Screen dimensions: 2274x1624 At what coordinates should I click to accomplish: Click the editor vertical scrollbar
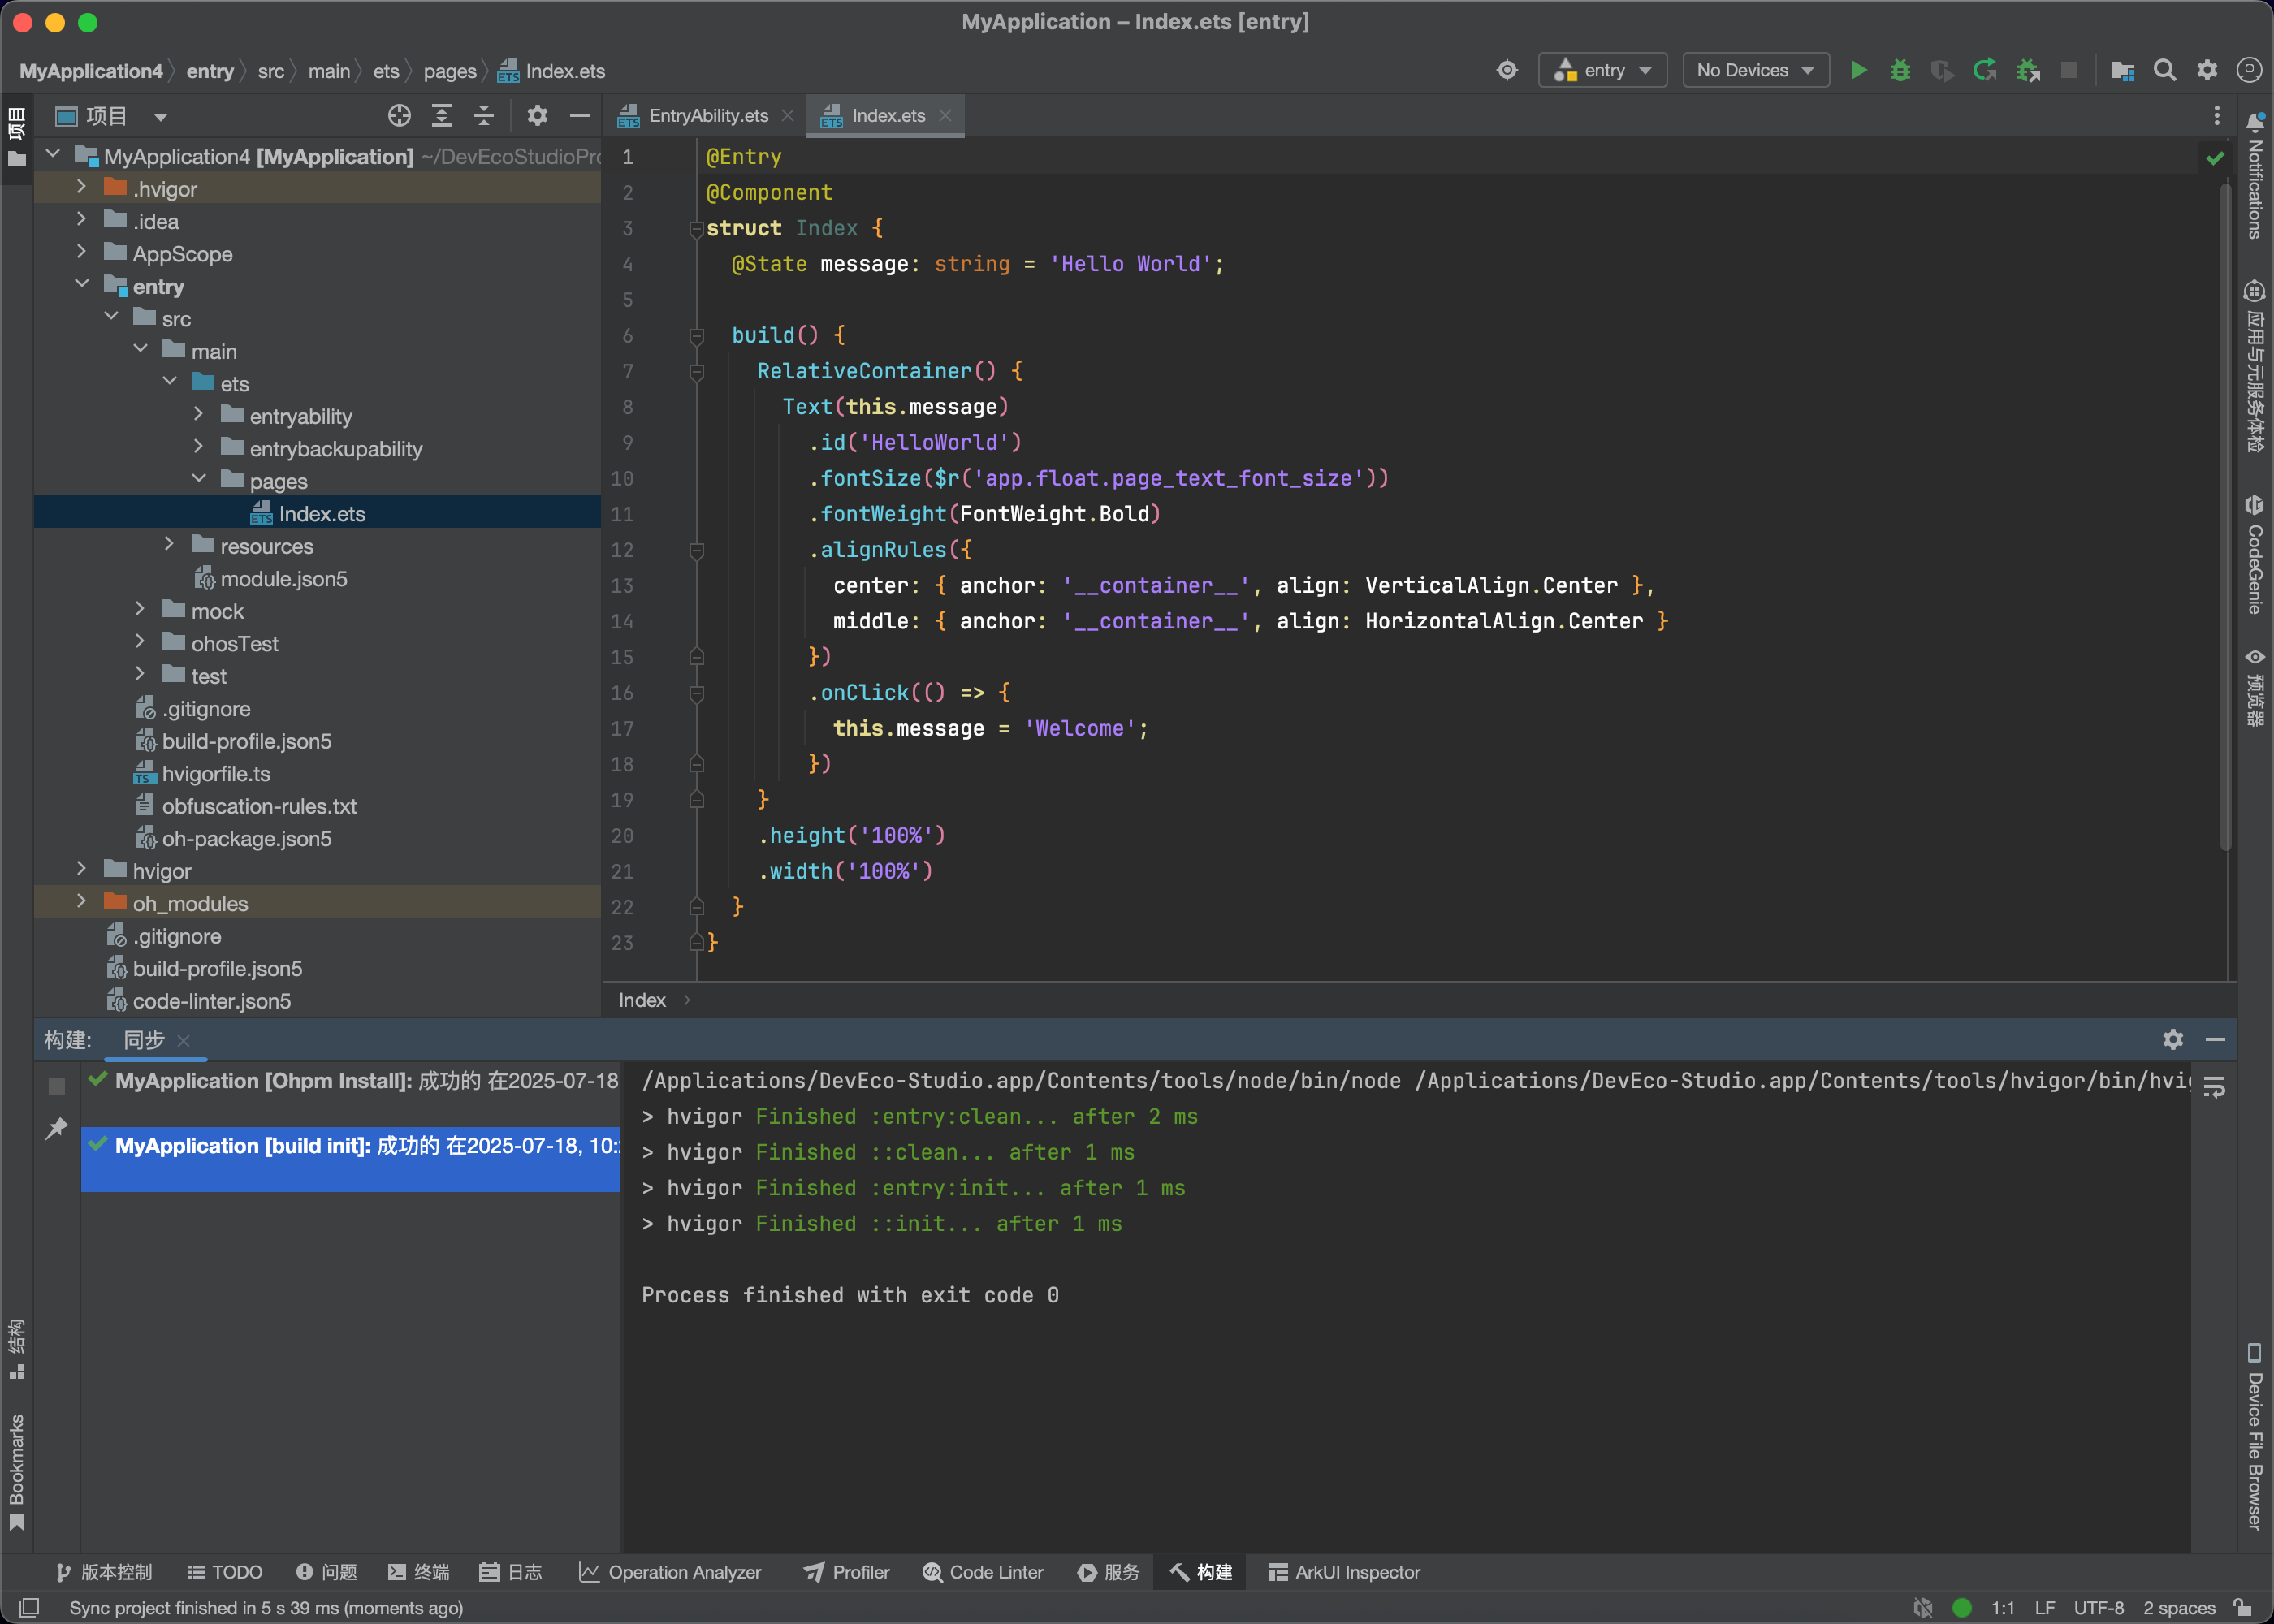point(2226,515)
